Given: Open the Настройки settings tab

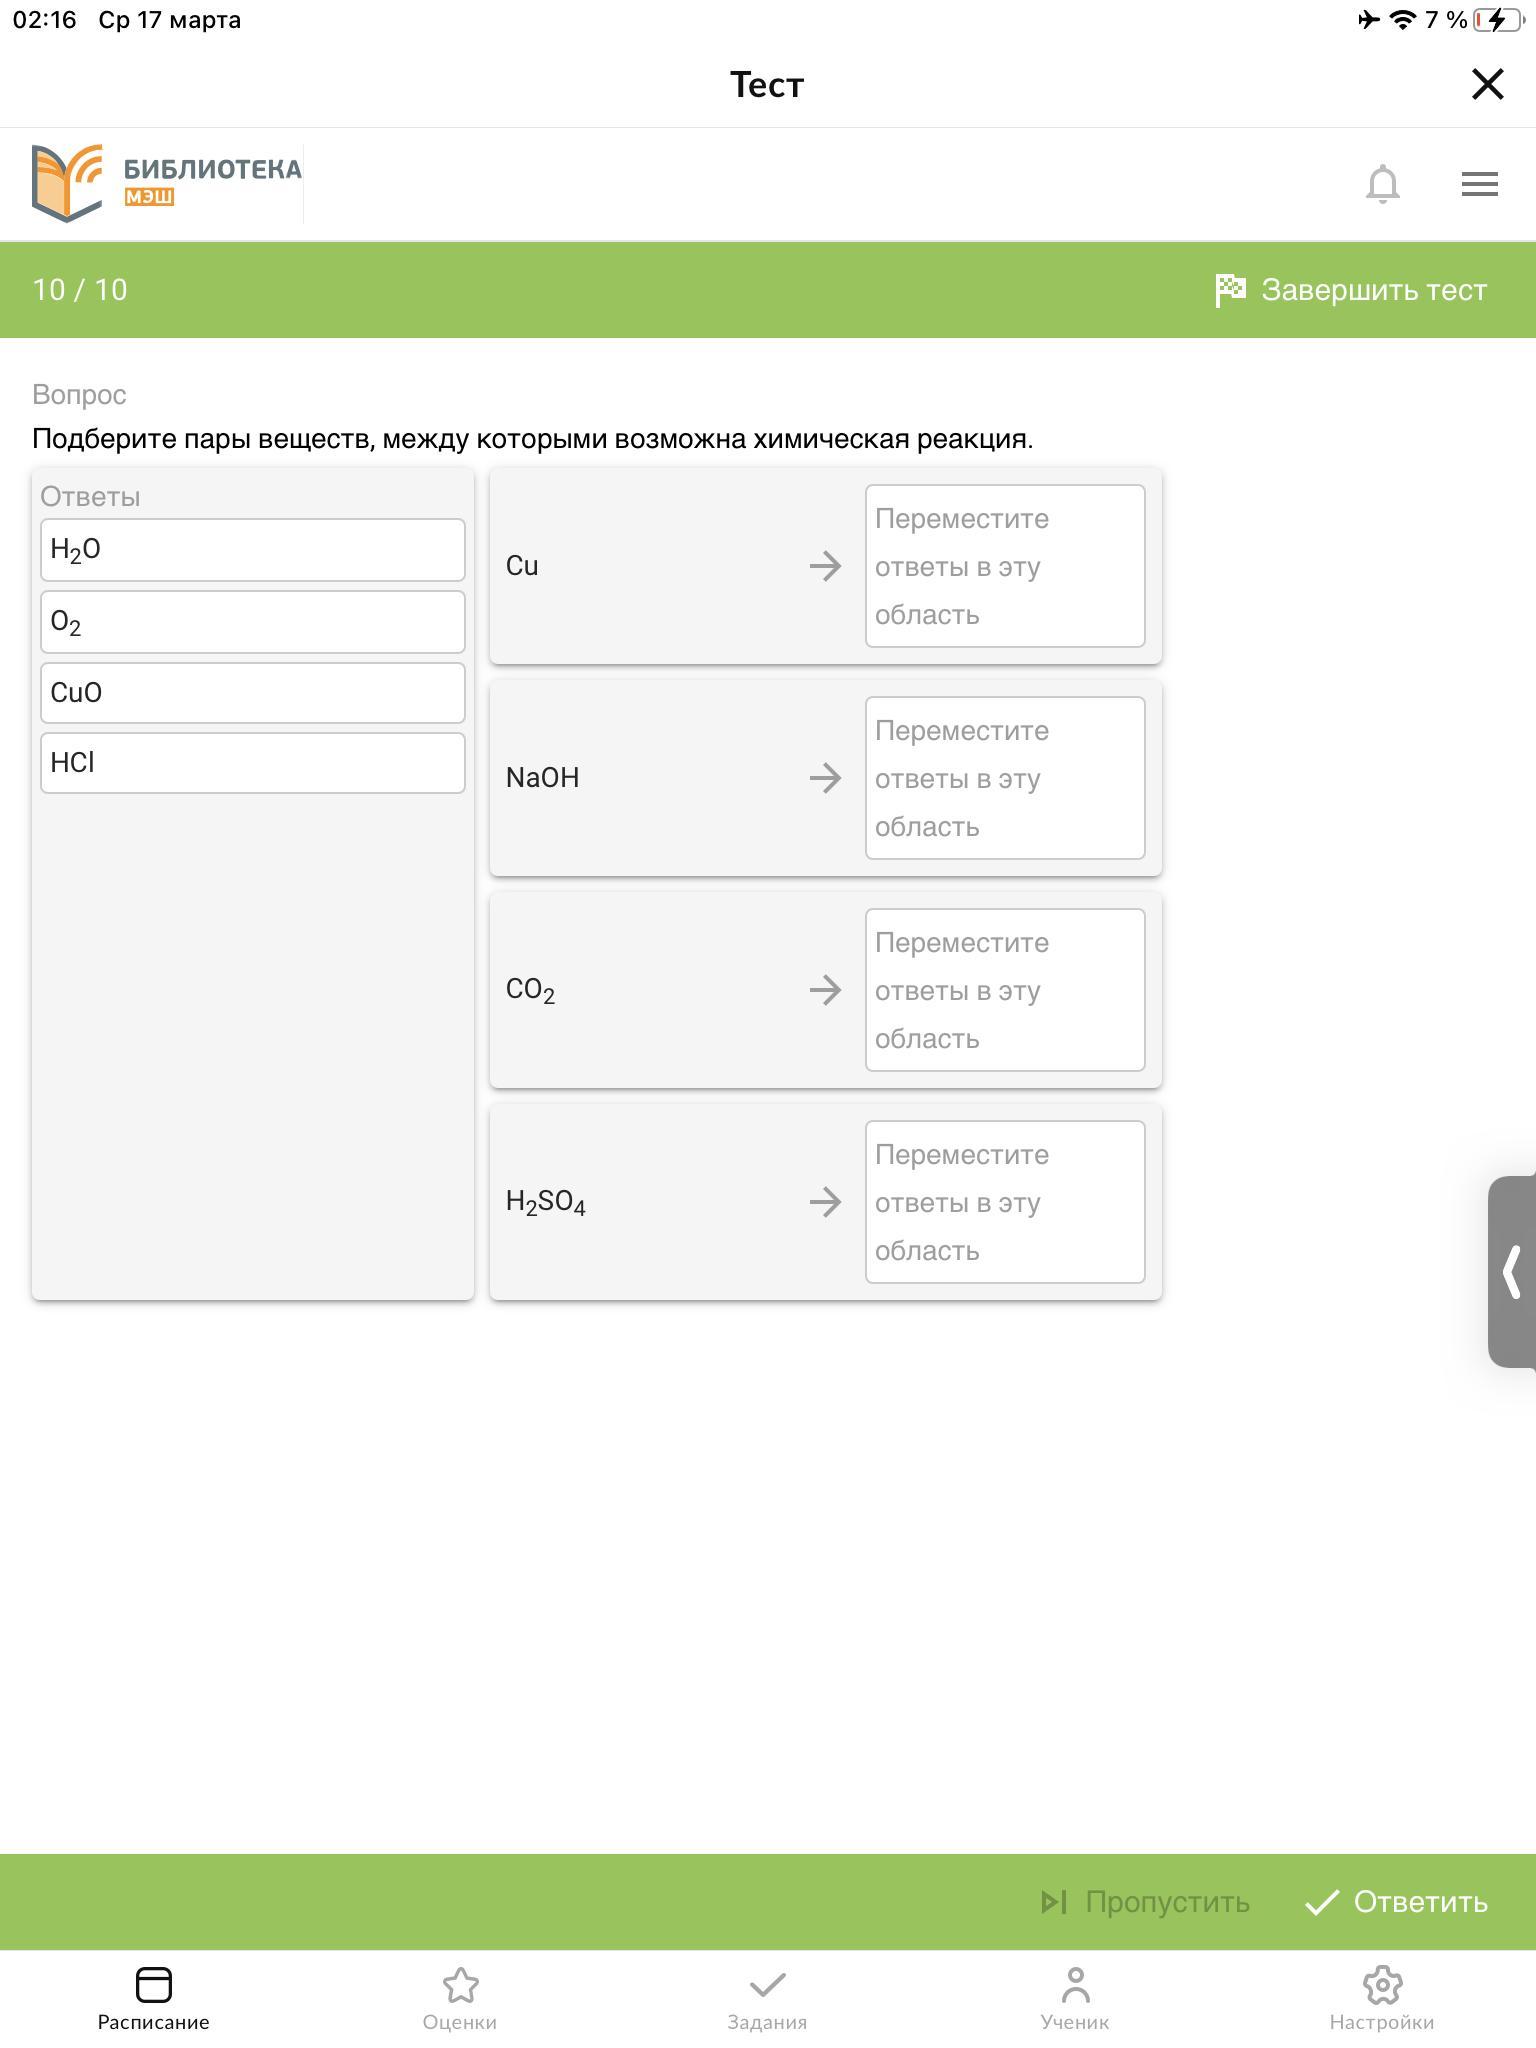Looking at the screenshot, I should (x=1381, y=1999).
